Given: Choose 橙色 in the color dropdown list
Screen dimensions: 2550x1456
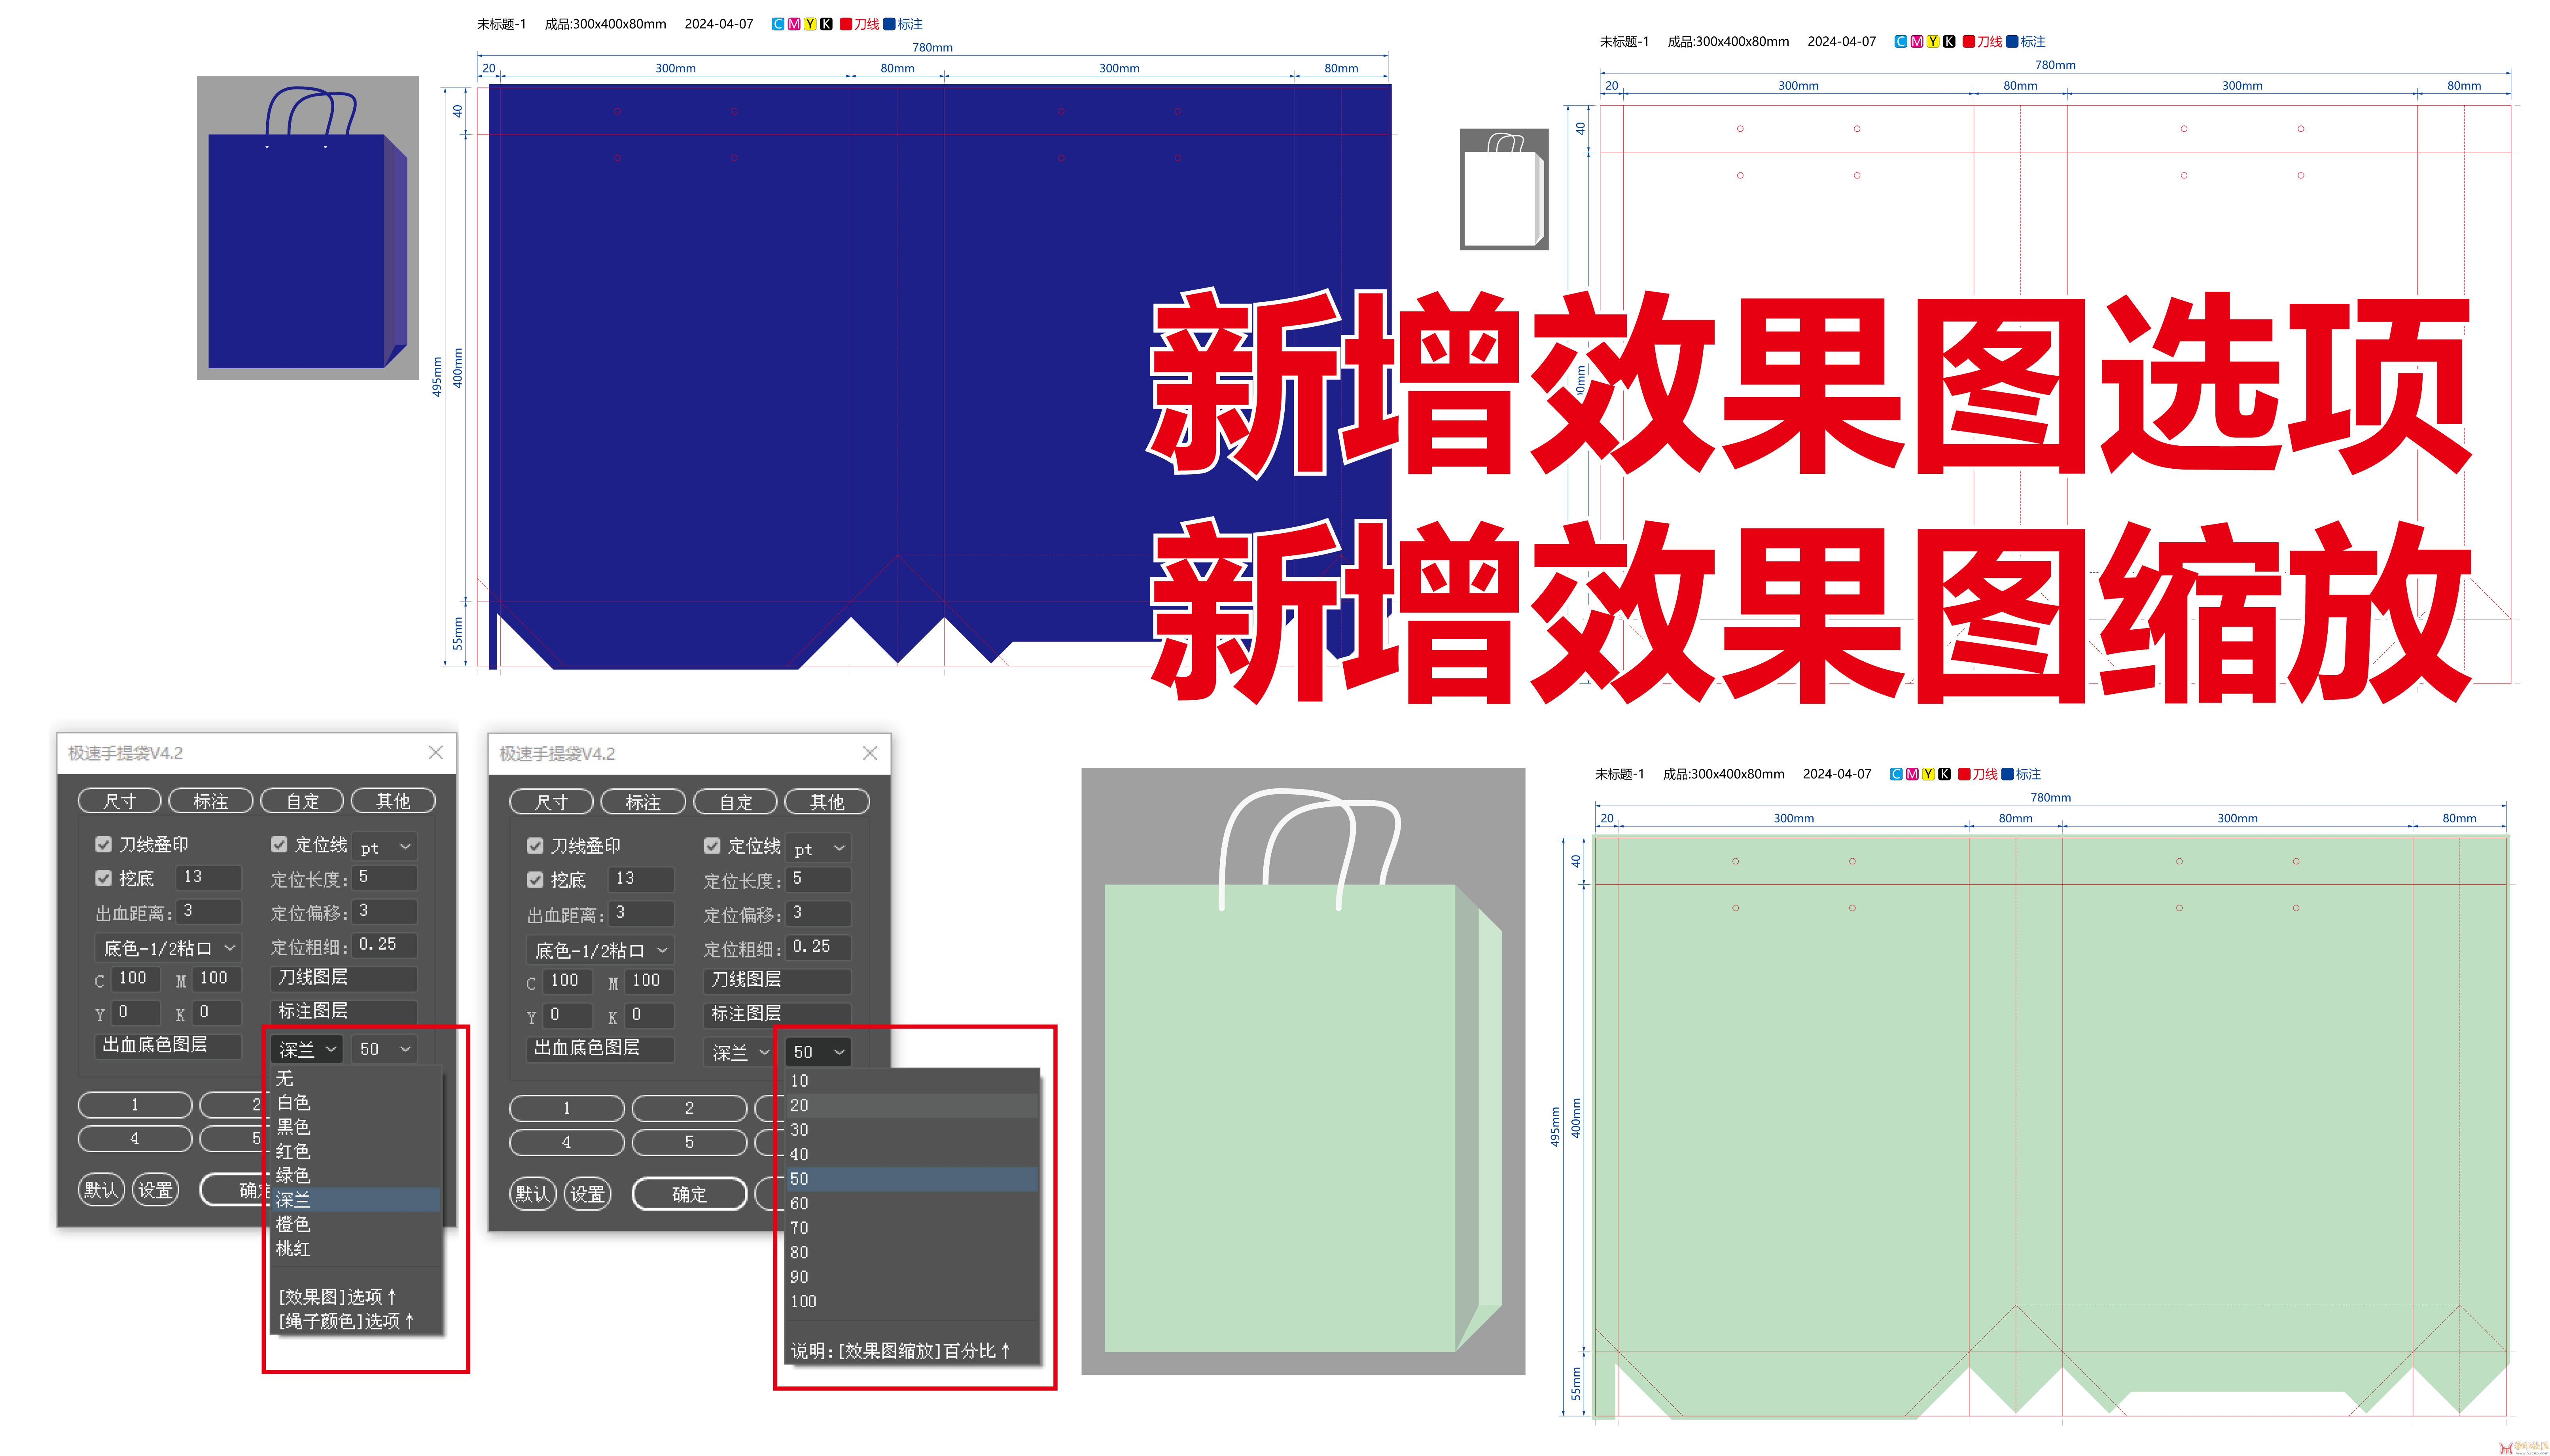Looking at the screenshot, I should [355, 1224].
